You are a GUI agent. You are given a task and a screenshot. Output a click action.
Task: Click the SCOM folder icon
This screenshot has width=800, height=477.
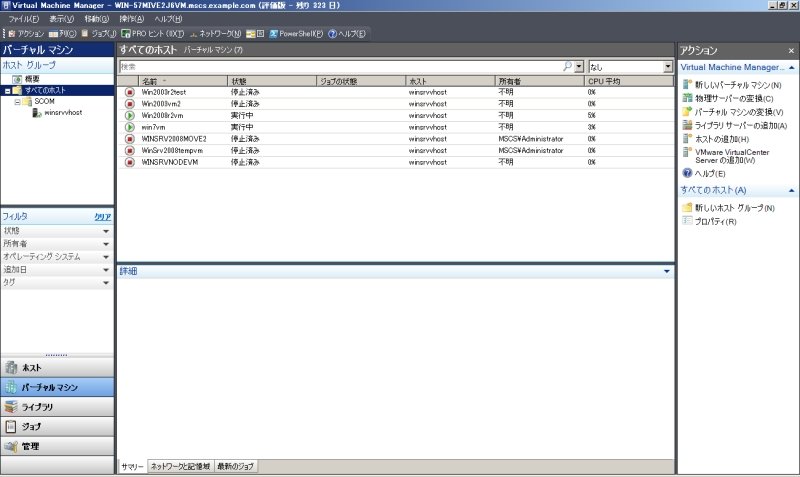27,102
